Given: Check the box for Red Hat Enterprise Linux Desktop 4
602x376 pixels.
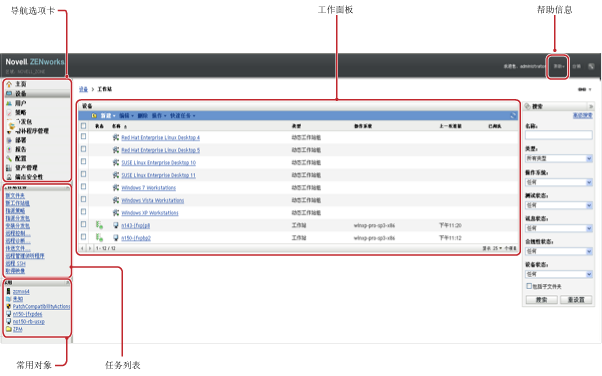Looking at the screenshot, I should (x=83, y=136).
